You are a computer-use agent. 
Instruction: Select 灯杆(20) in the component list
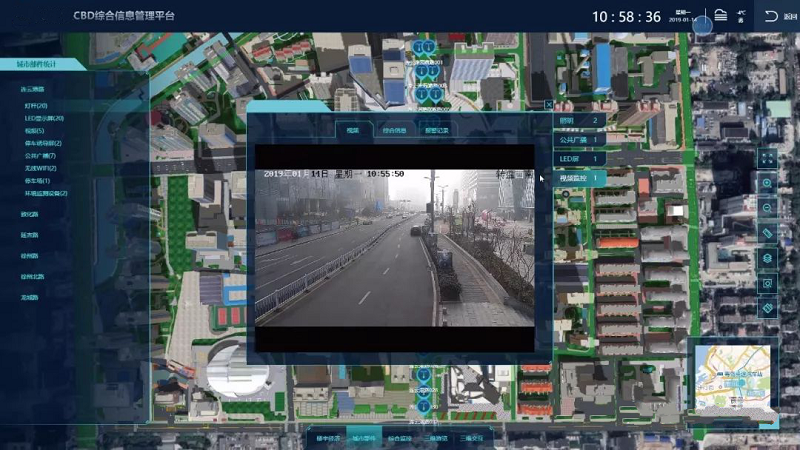pyautogui.click(x=36, y=105)
